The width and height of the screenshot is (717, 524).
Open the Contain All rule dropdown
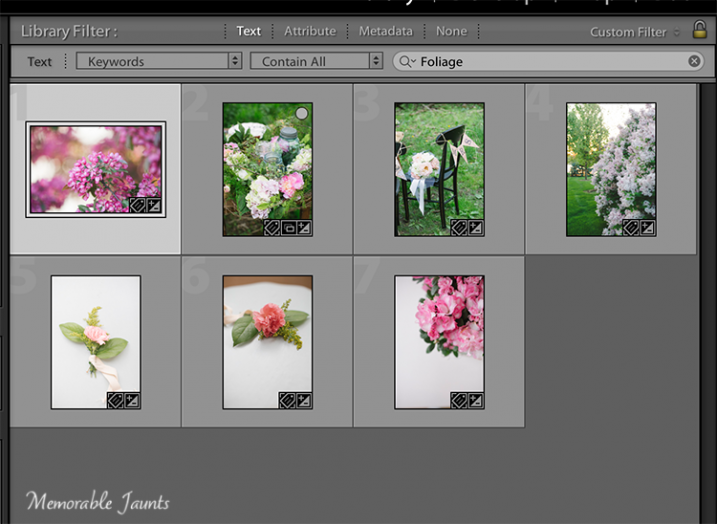[x=316, y=61]
